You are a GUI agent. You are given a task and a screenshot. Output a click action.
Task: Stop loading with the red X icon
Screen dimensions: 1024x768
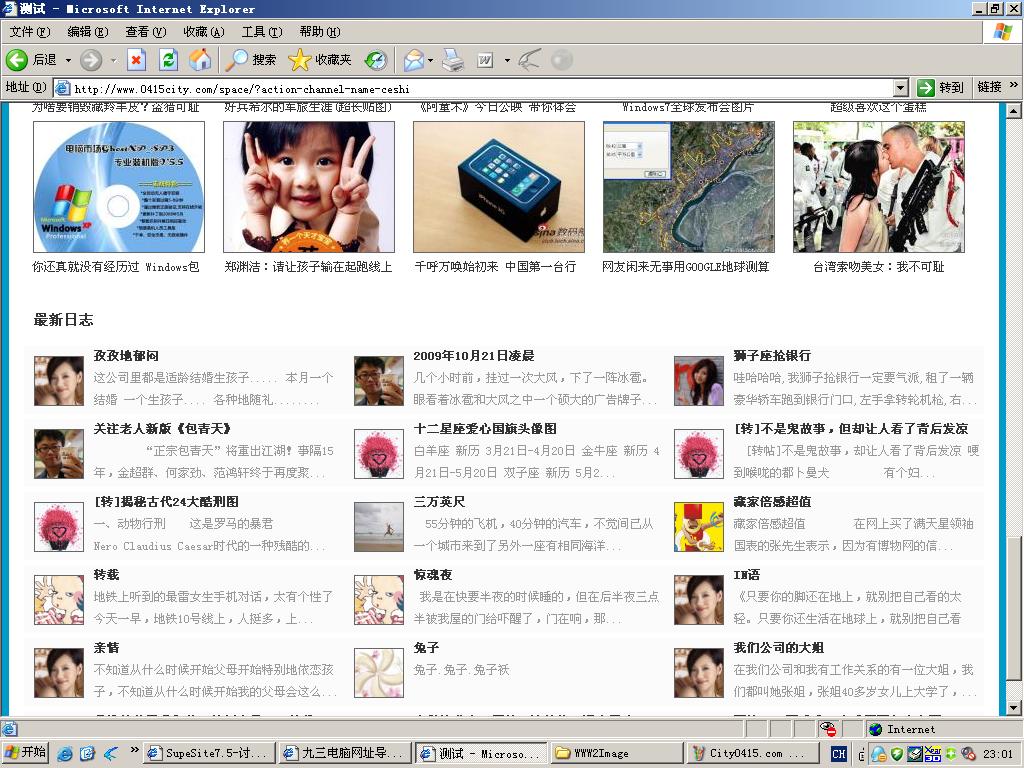tap(136, 60)
